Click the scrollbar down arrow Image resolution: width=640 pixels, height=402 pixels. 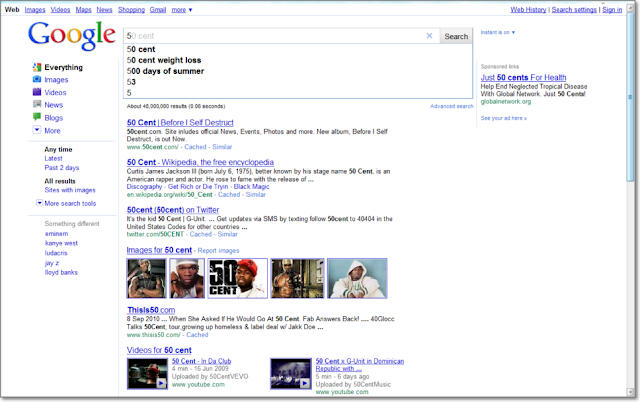tap(630, 393)
